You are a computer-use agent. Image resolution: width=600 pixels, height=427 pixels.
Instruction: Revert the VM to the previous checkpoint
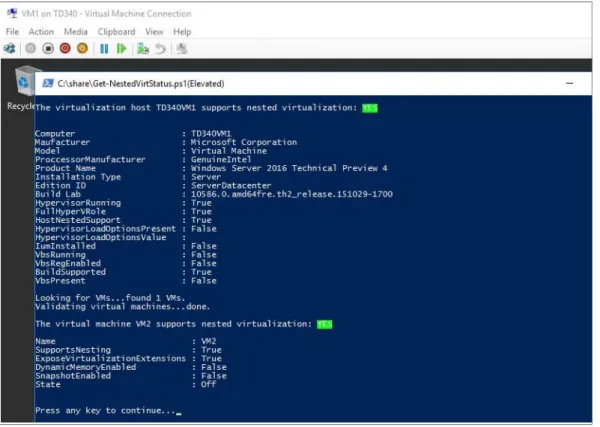click(160, 49)
